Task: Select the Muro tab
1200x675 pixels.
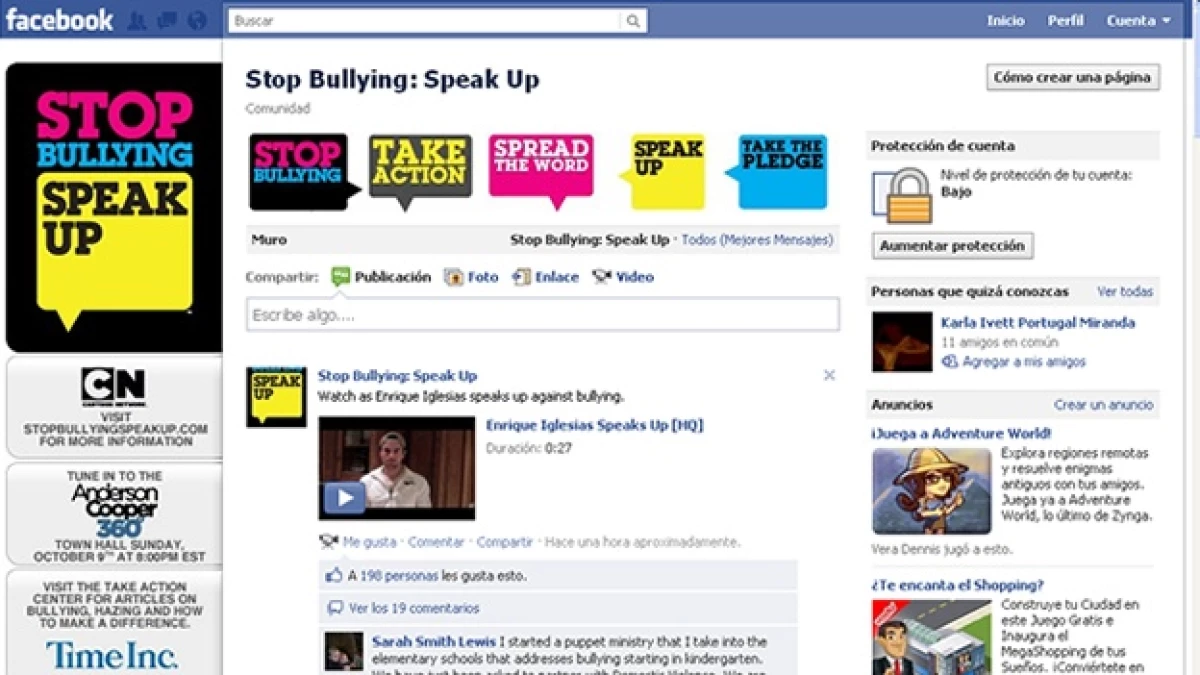Action: [x=268, y=240]
